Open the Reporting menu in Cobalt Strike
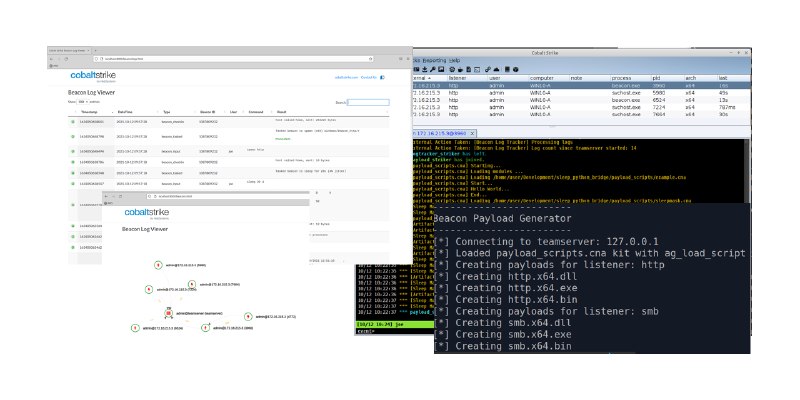The image size is (800, 400). [x=434, y=60]
